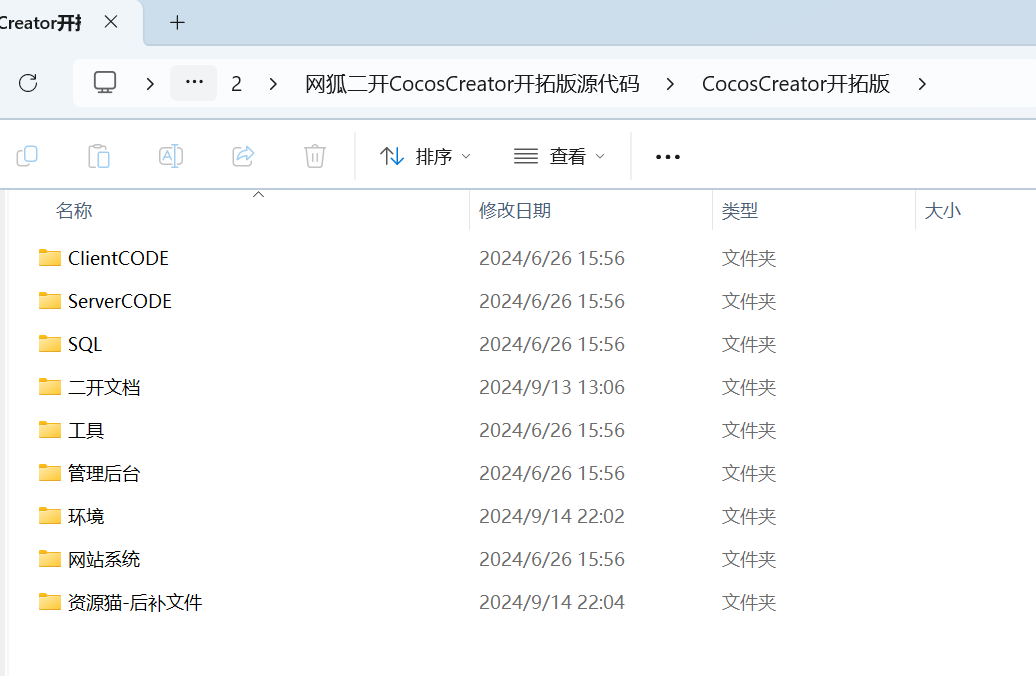Open the 排序 sort dropdown

click(x=426, y=157)
